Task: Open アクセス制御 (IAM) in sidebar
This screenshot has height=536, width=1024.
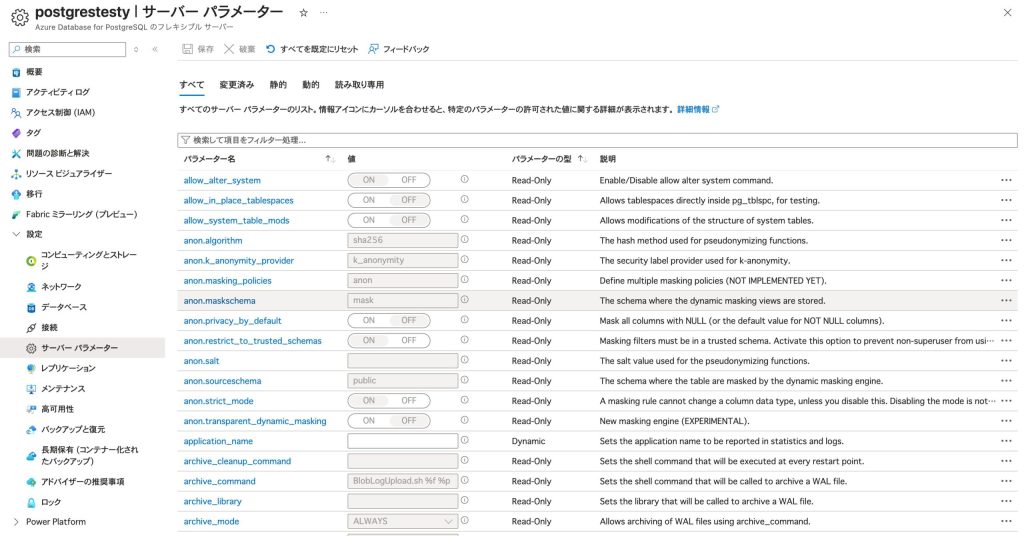Action: click(60, 112)
